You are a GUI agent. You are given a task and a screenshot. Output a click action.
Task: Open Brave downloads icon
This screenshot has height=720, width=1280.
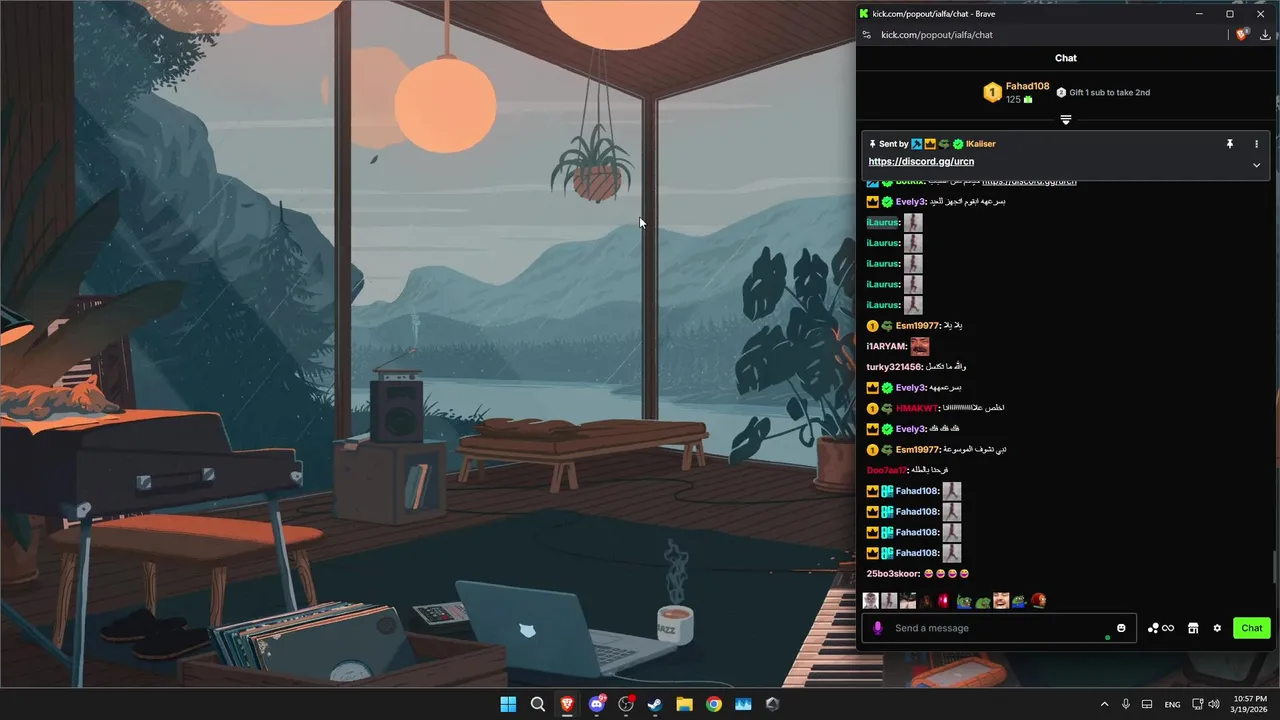(1265, 35)
